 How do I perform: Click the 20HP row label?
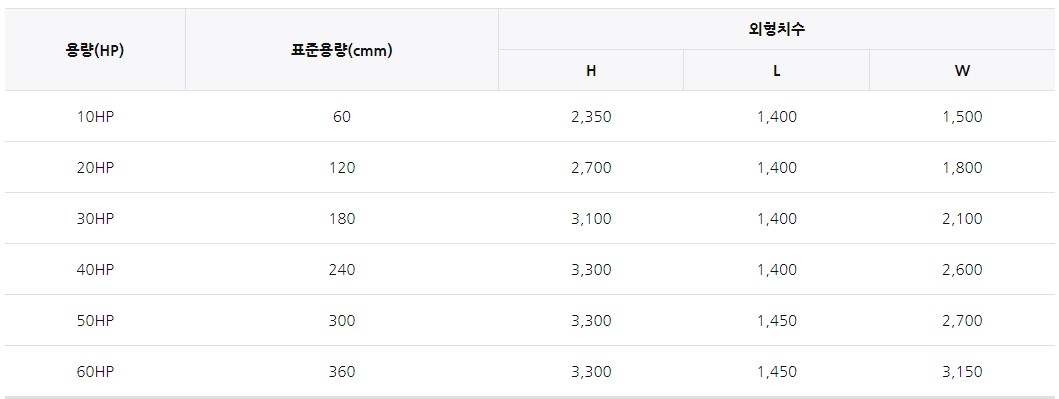coord(95,167)
